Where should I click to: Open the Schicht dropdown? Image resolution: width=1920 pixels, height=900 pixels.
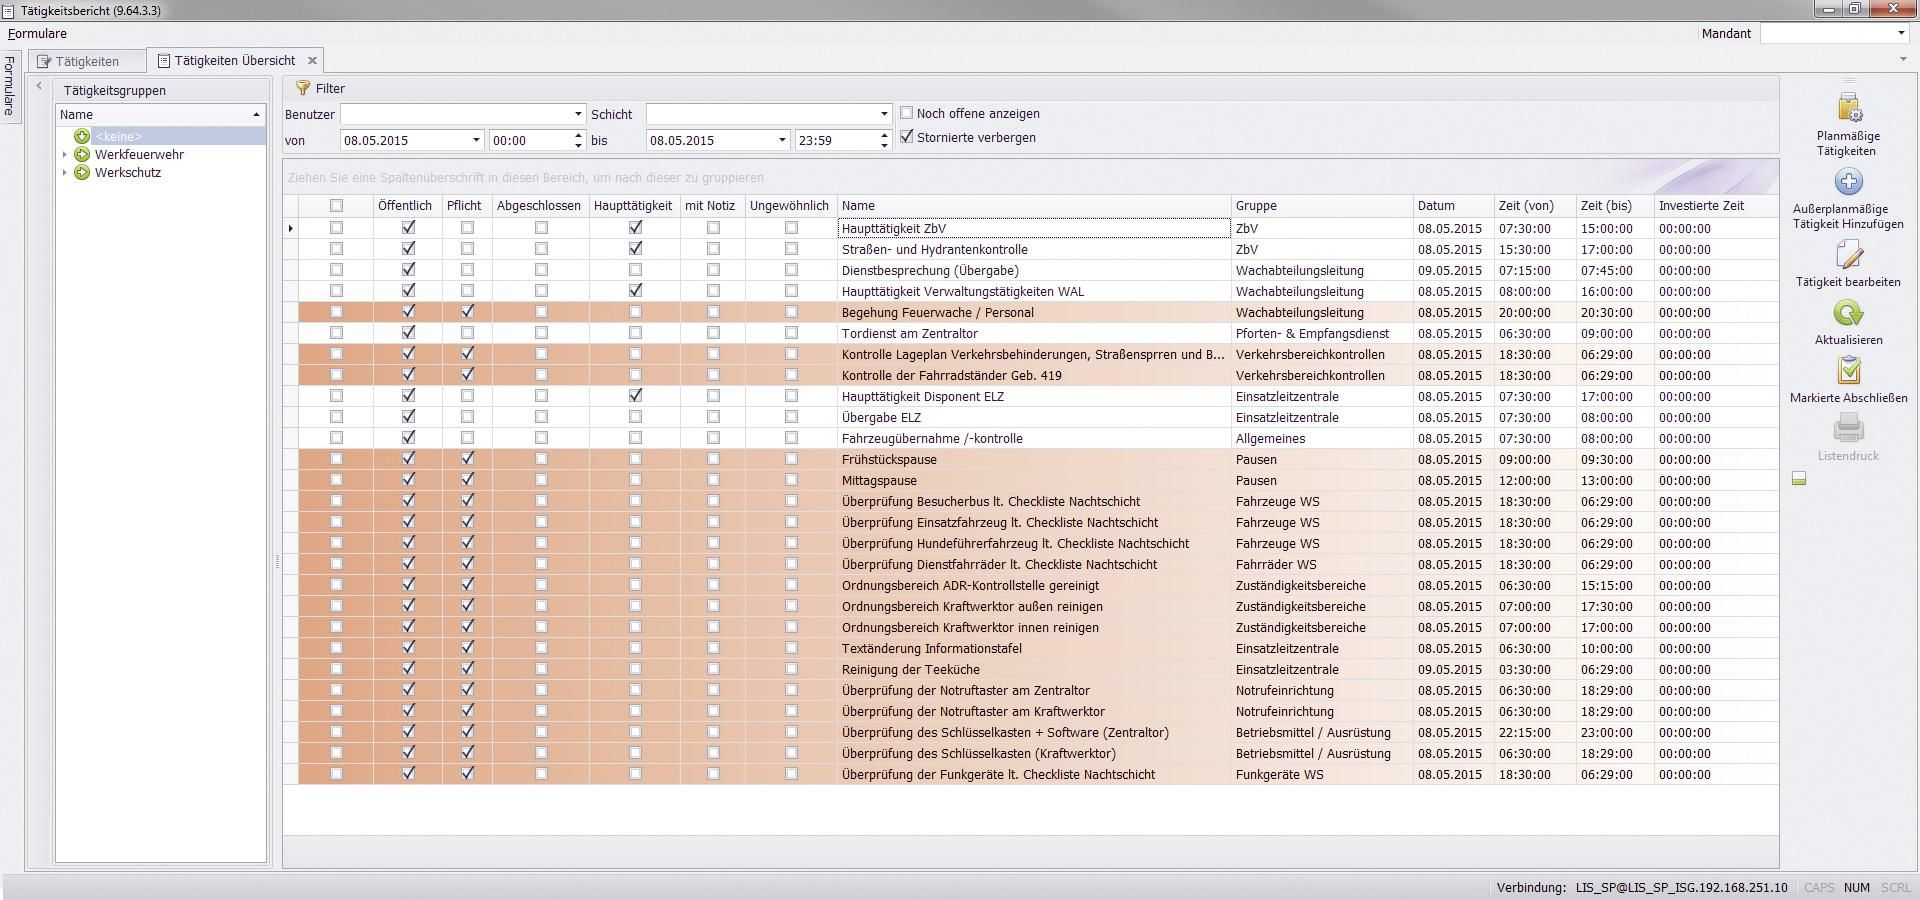[x=883, y=114]
